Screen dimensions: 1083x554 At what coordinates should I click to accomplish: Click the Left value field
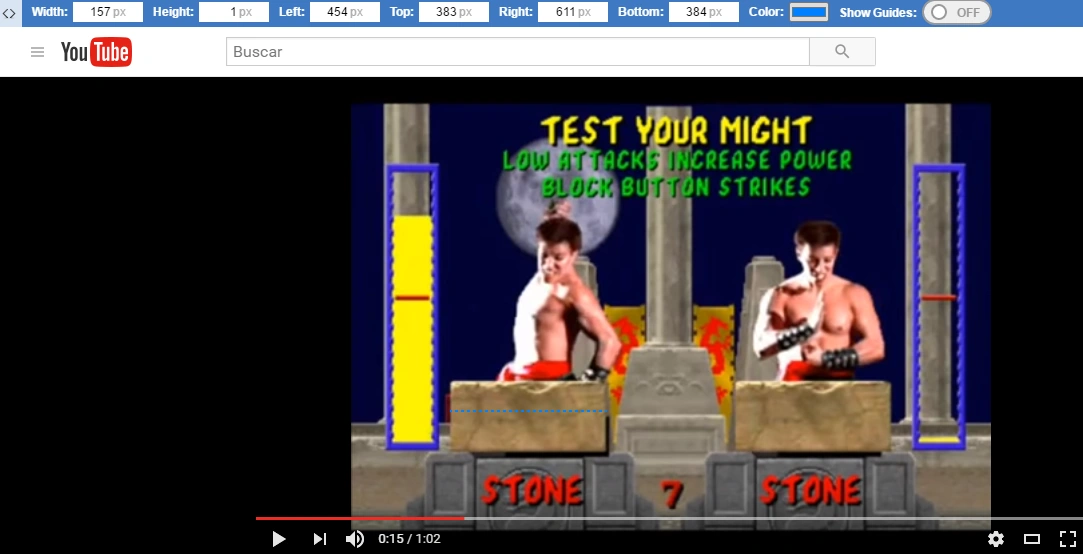coord(345,12)
